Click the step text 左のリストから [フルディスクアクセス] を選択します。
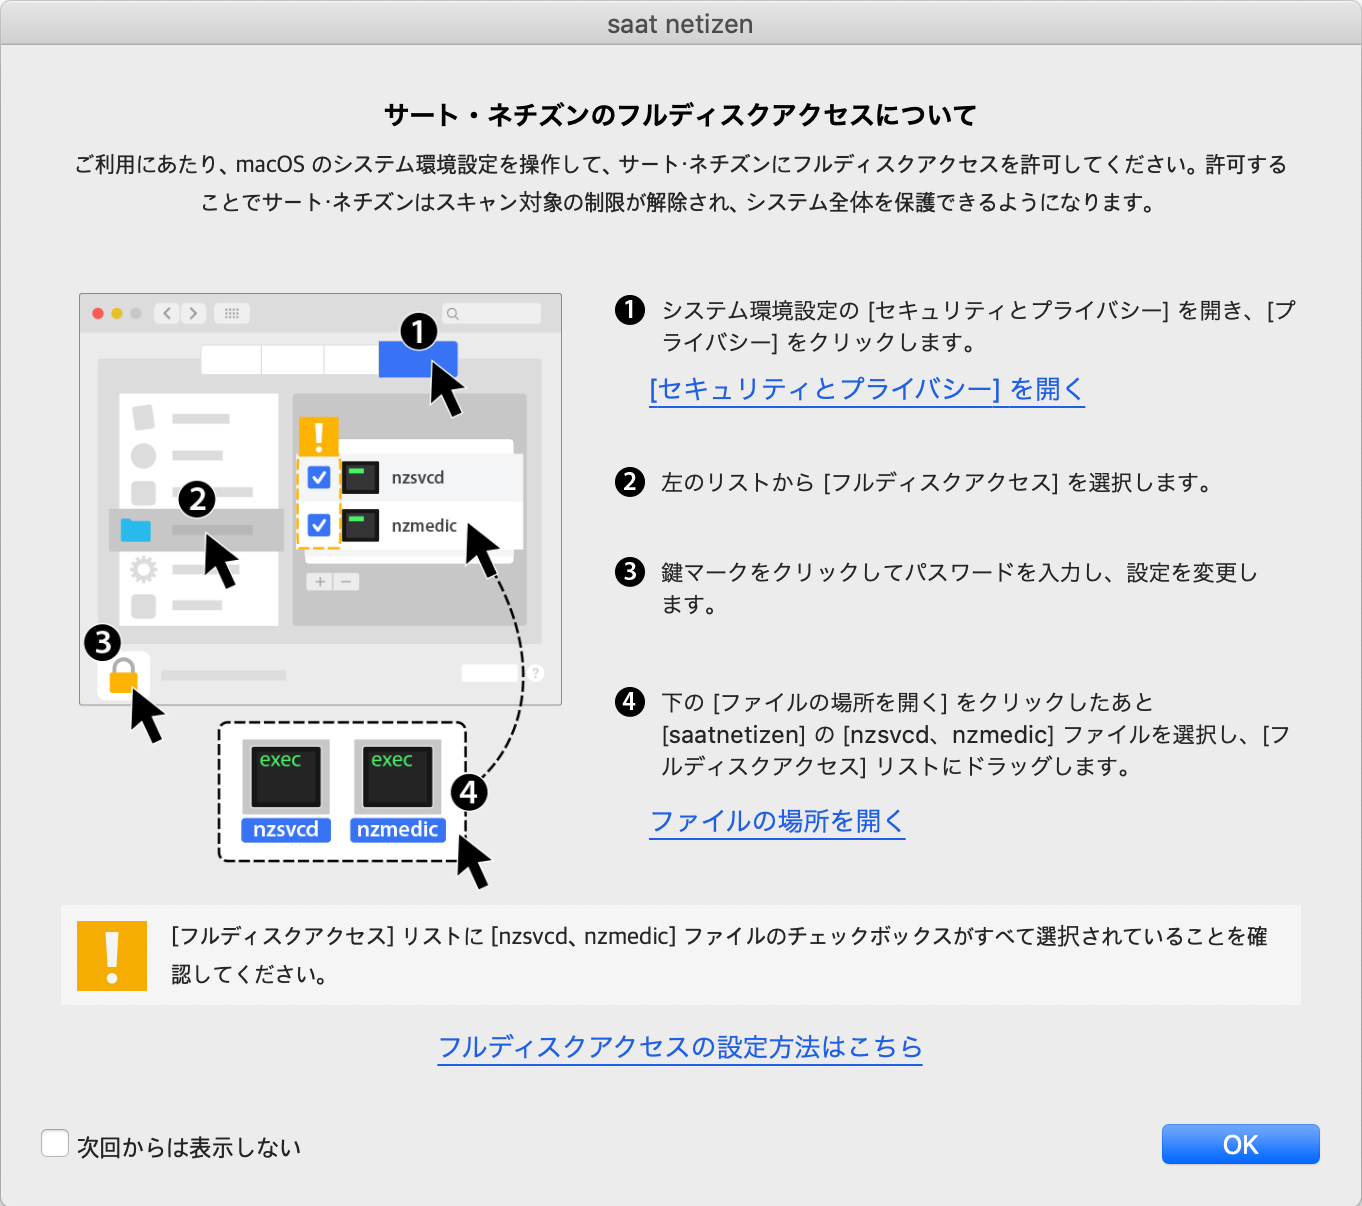 (936, 483)
